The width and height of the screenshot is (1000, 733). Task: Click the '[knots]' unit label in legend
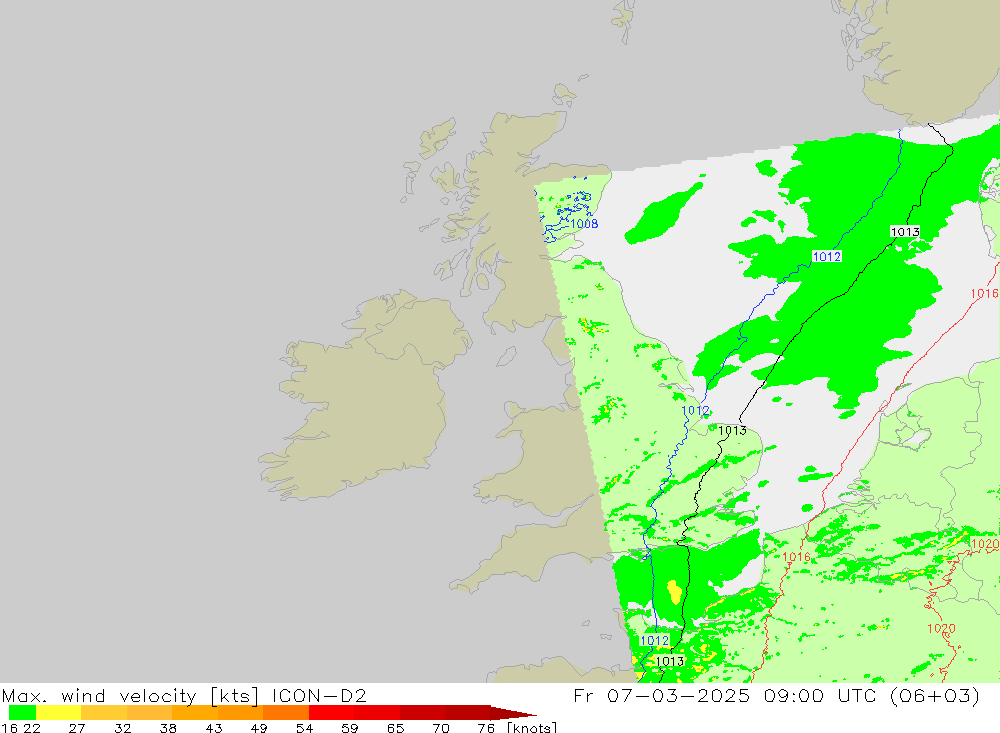(532, 727)
